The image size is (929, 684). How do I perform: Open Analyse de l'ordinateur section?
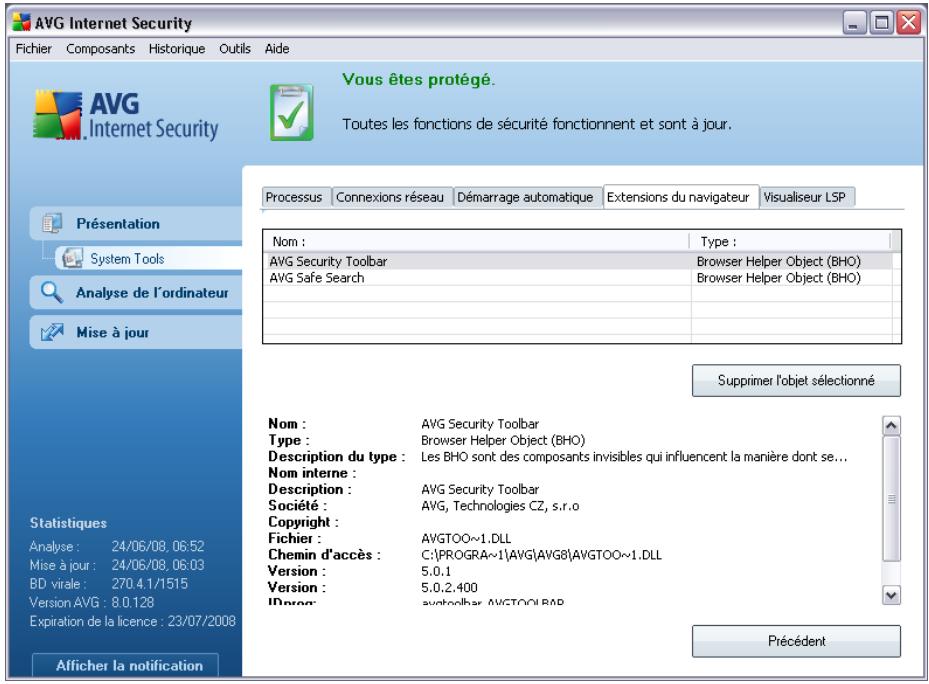coord(136,292)
